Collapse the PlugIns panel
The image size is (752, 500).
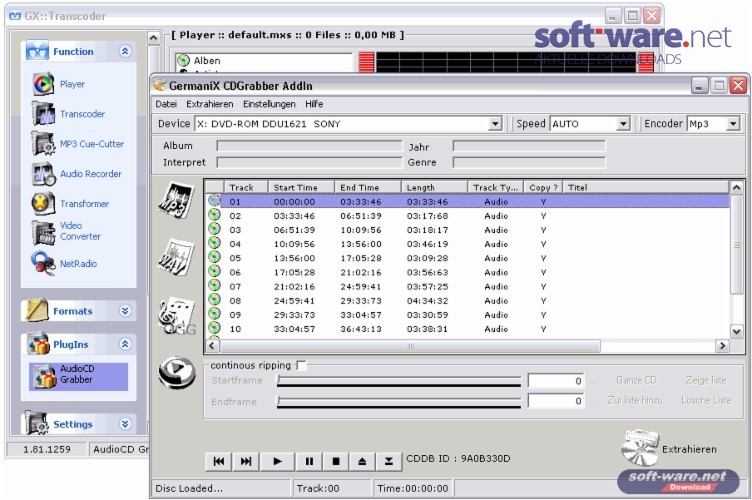[125, 344]
